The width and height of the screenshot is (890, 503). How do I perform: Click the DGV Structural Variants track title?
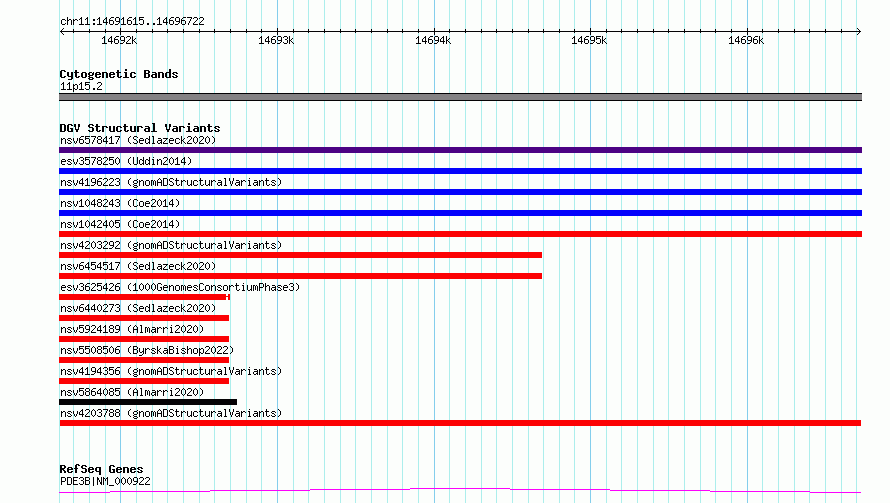(x=140, y=128)
